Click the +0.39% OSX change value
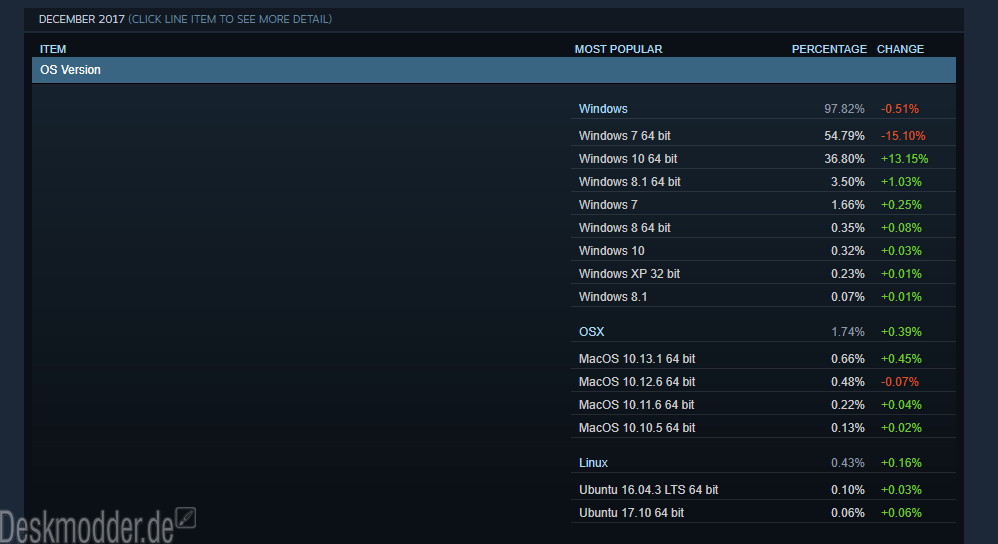This screenshot has height=544, width=998. (901, 331)
